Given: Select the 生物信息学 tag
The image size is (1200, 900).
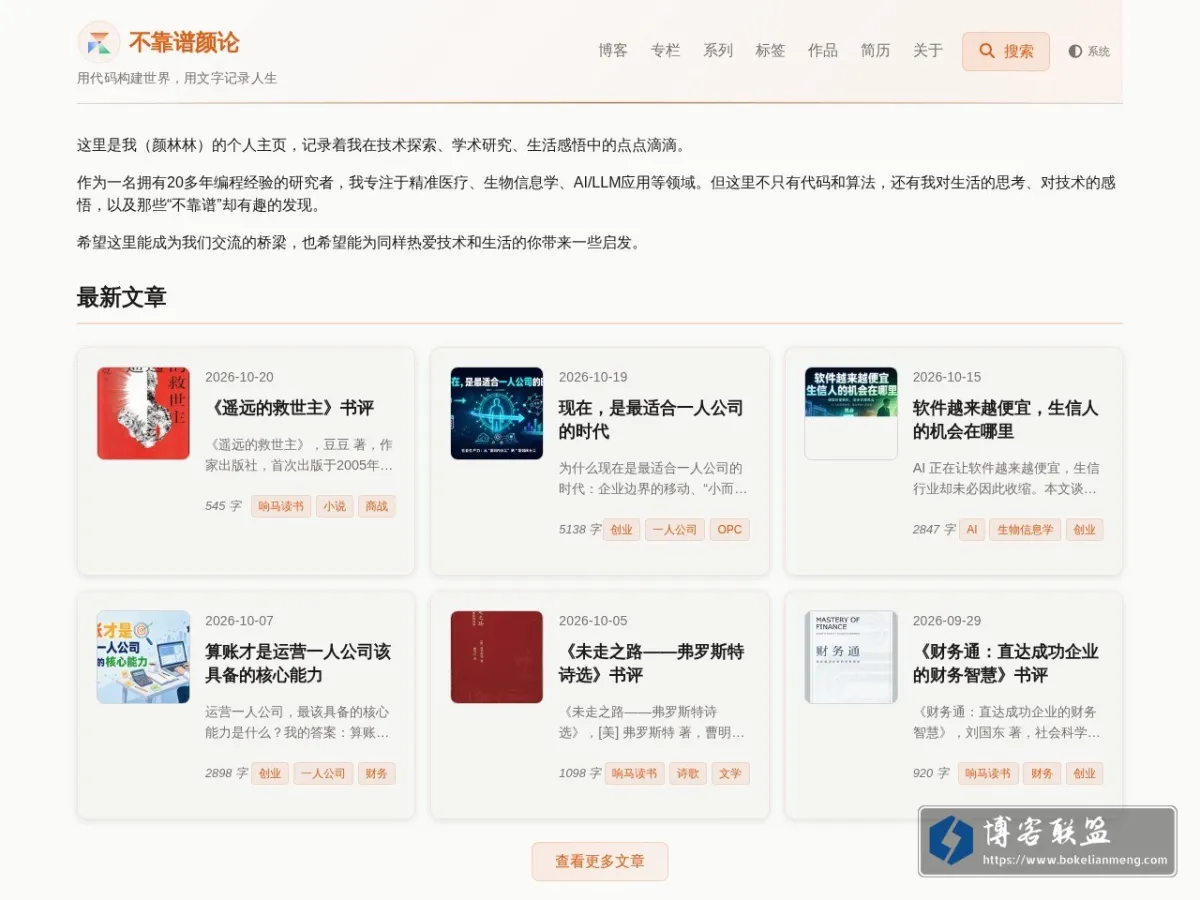Looking at the screenshot, I should point(1025,530).
